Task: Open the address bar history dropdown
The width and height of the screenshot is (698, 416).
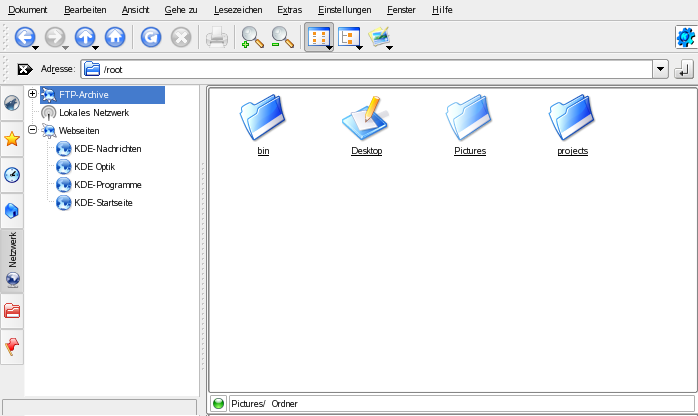Action: point(660,69)
